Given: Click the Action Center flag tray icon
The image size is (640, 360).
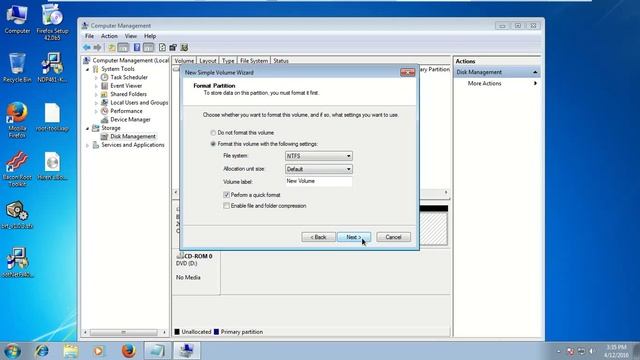Looking at the screenshot, I should point(571,351).
